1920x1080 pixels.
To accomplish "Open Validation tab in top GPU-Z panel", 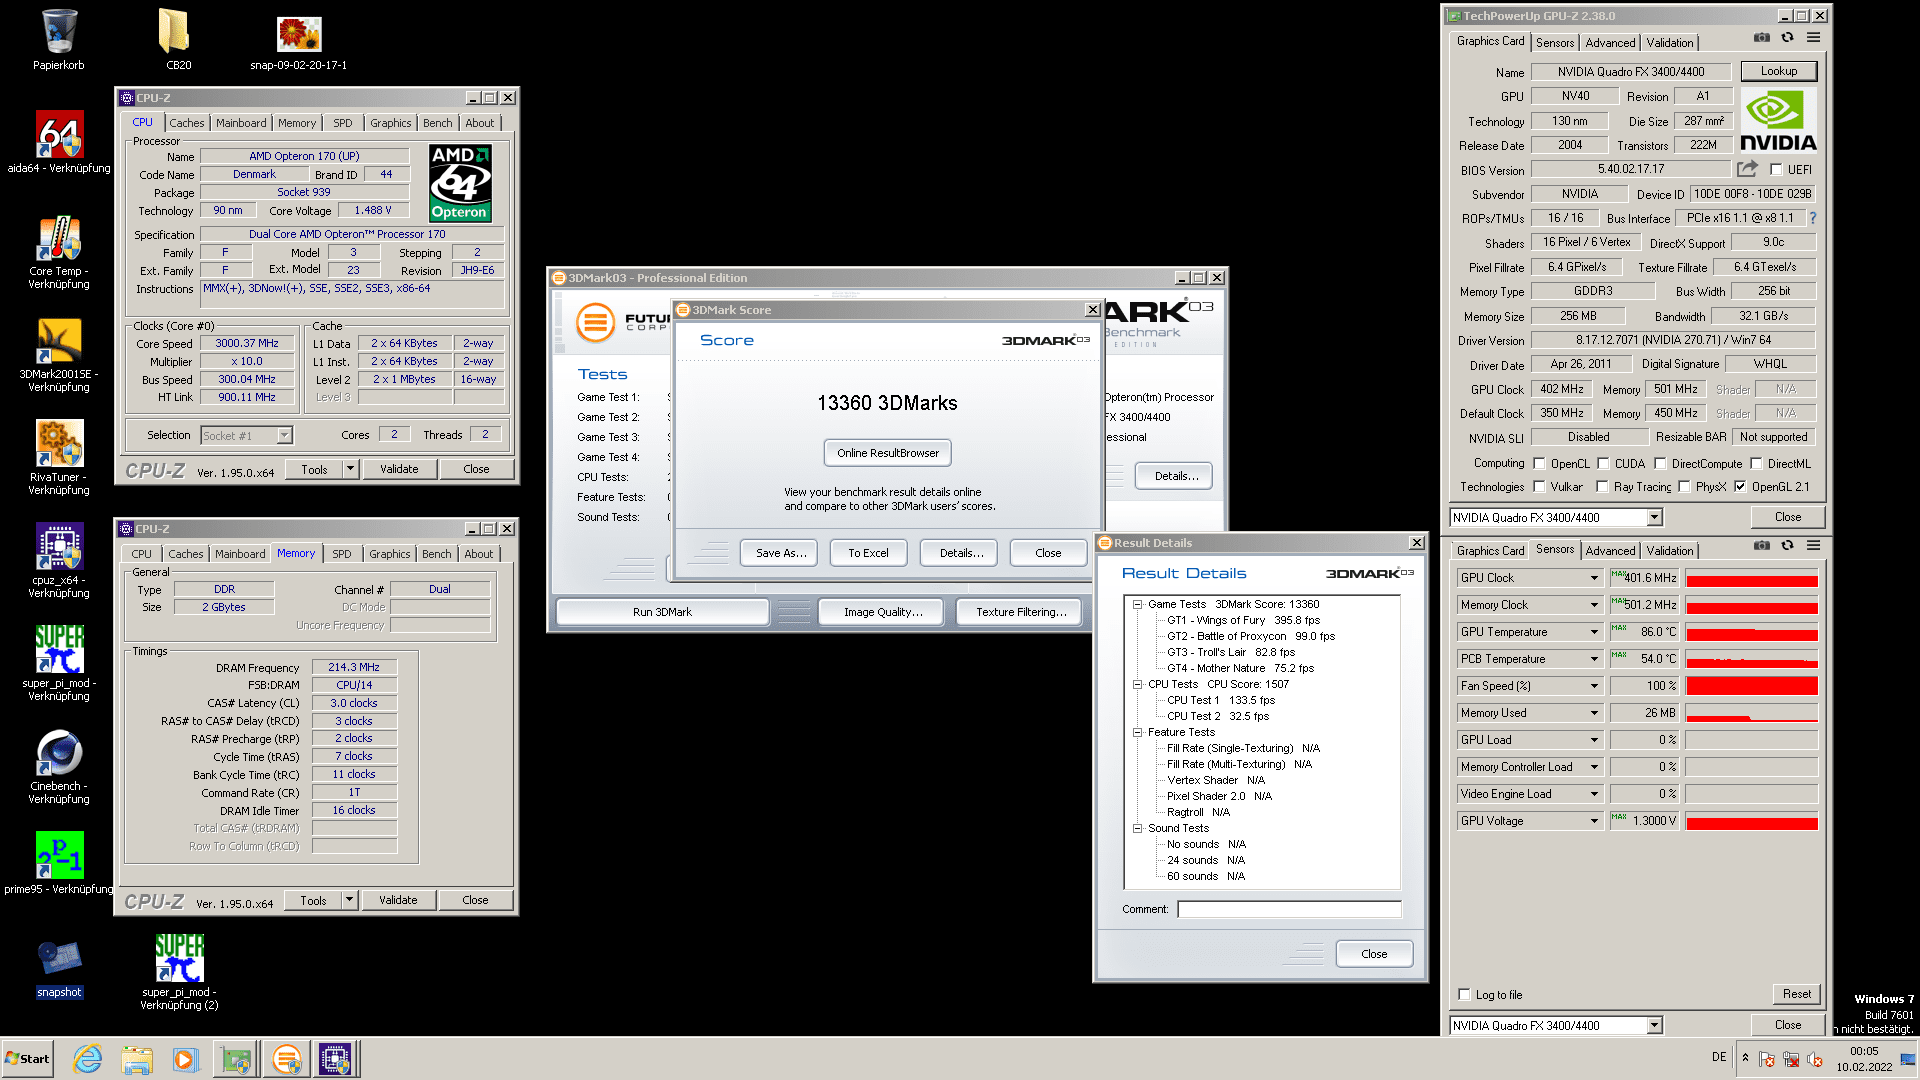I will click(x=1670, y=43).
